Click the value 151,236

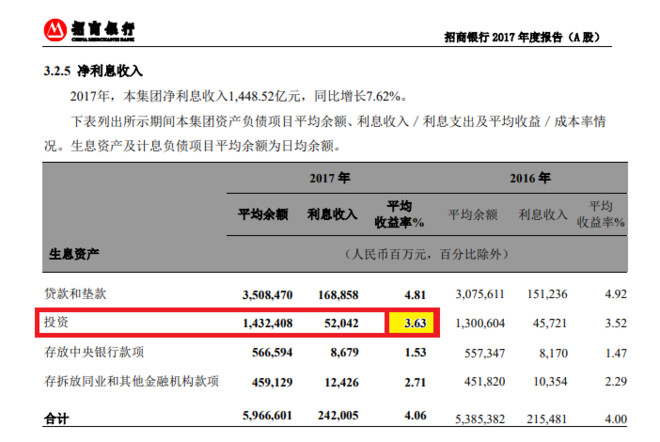point(547,294)
